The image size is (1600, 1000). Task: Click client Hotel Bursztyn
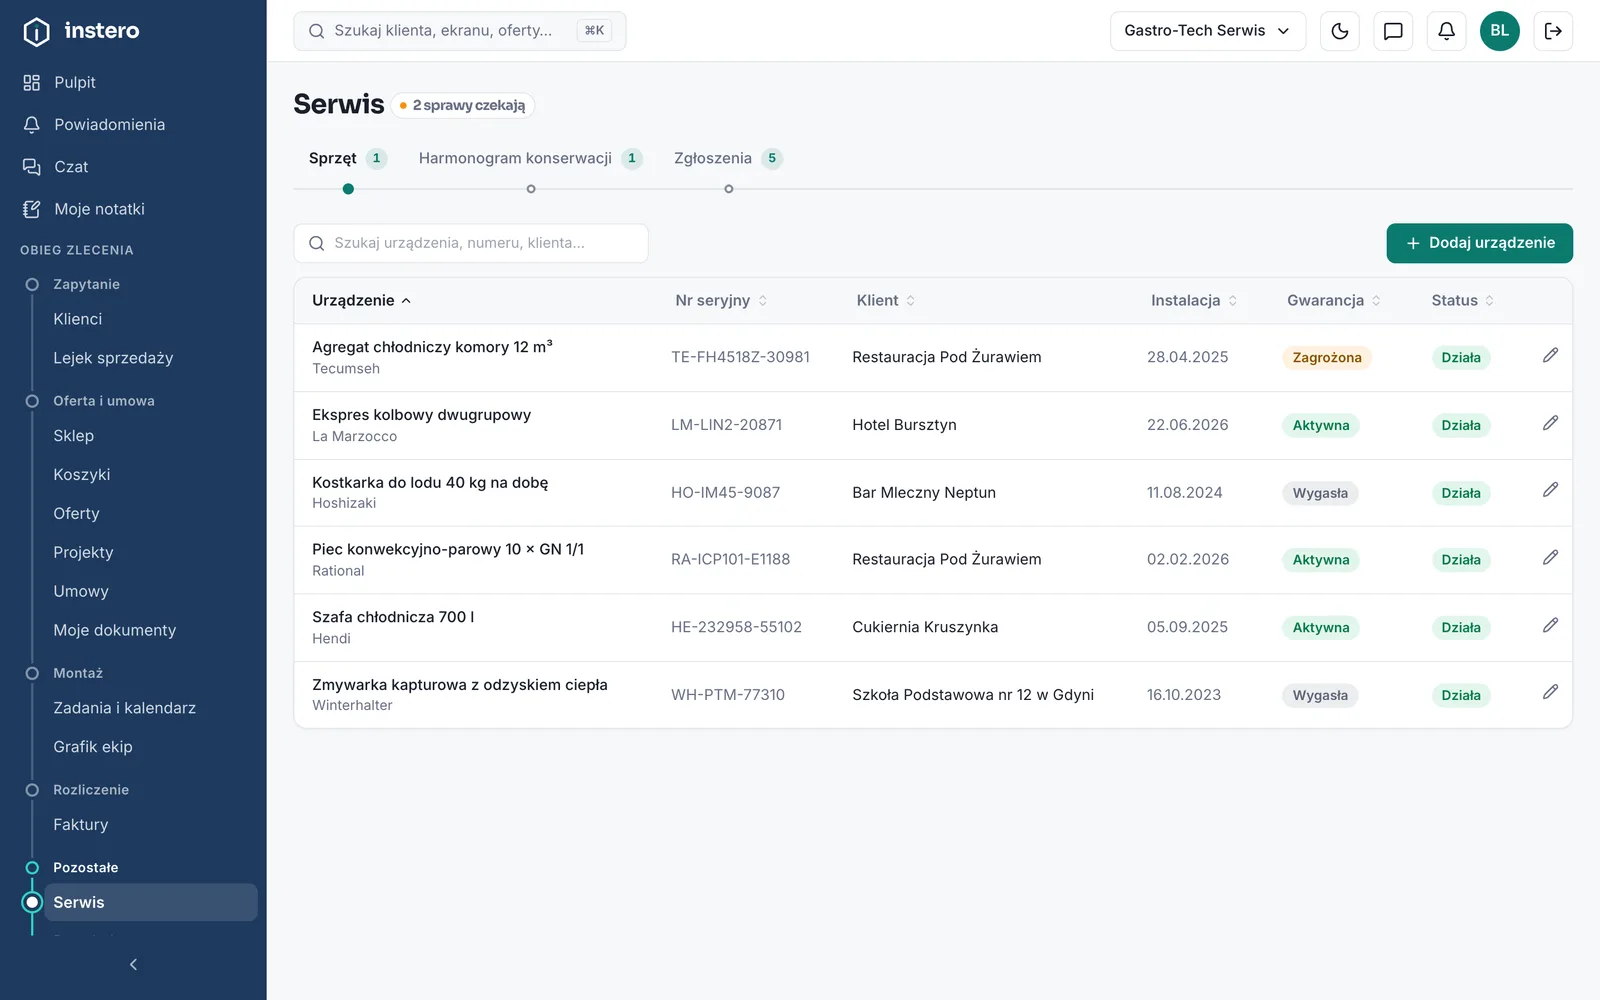pos(904,425)
